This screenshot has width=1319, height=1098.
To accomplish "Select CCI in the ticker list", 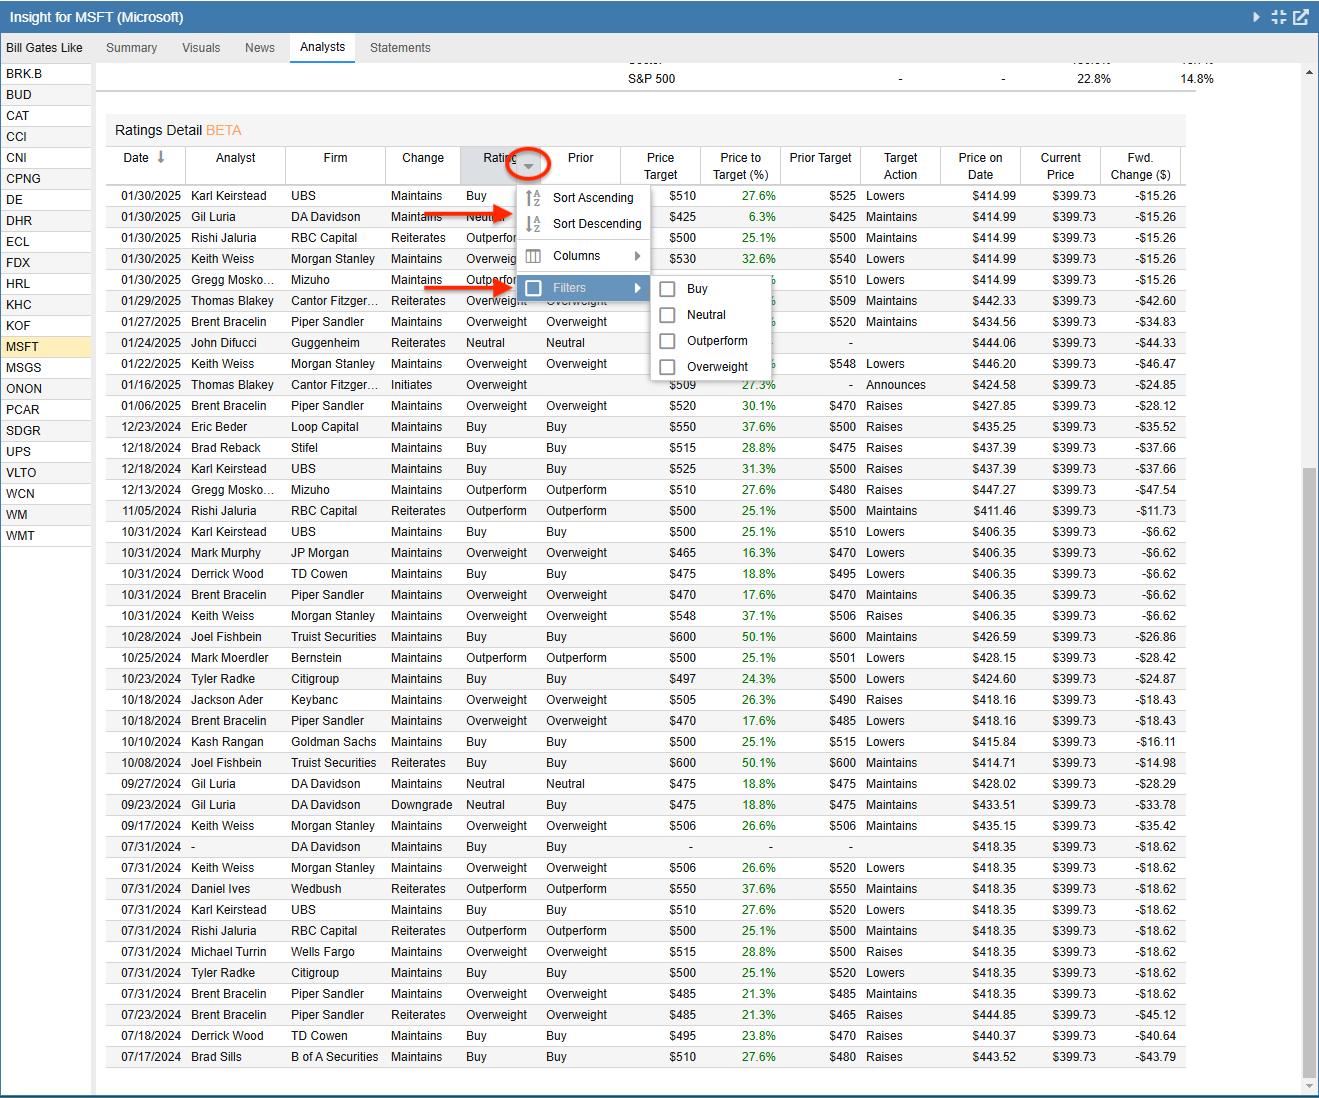I will click(46, 137).
